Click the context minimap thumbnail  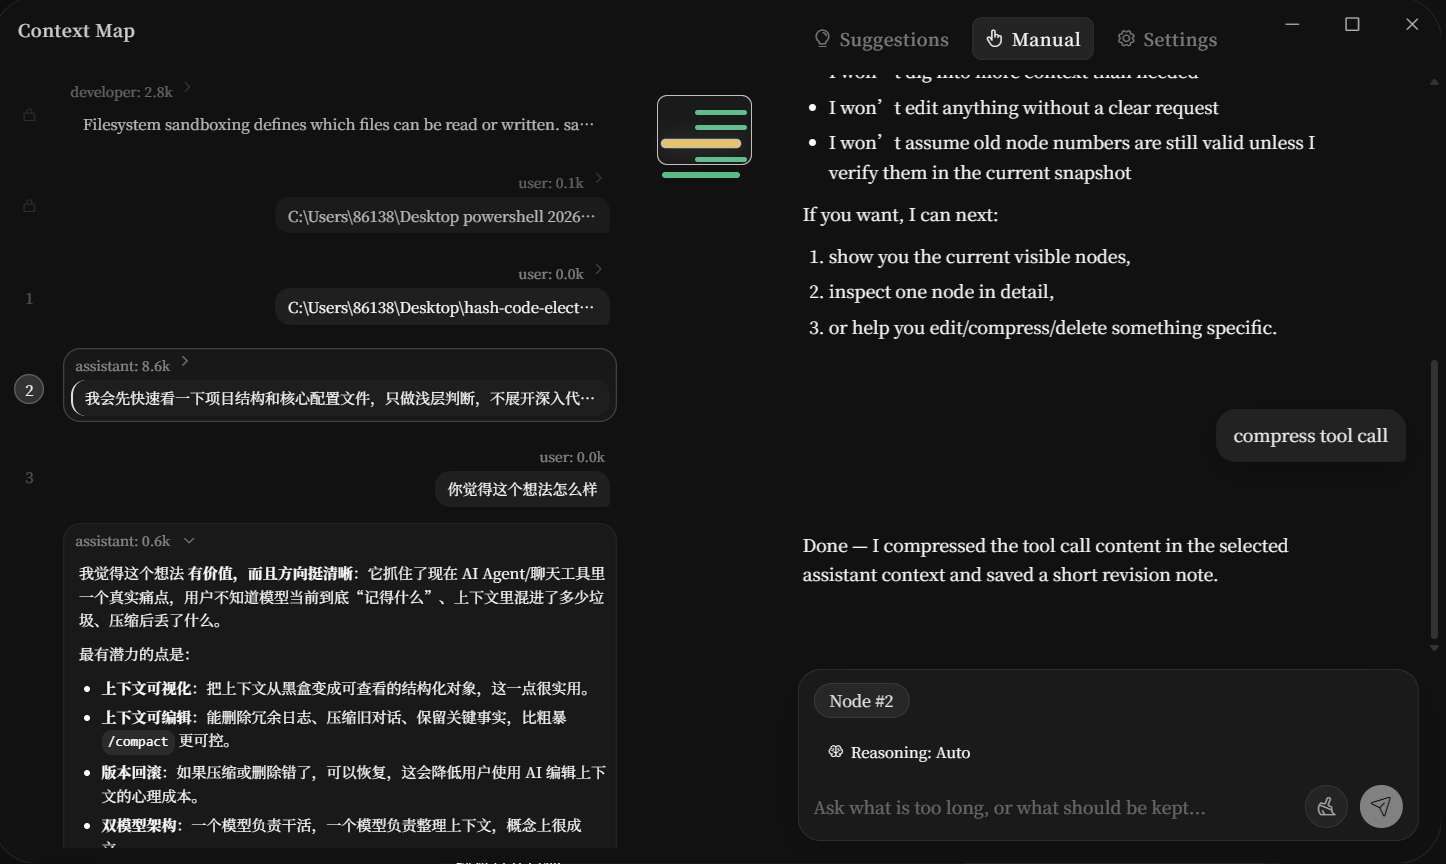pyautogui.click(x=704, y=130)
